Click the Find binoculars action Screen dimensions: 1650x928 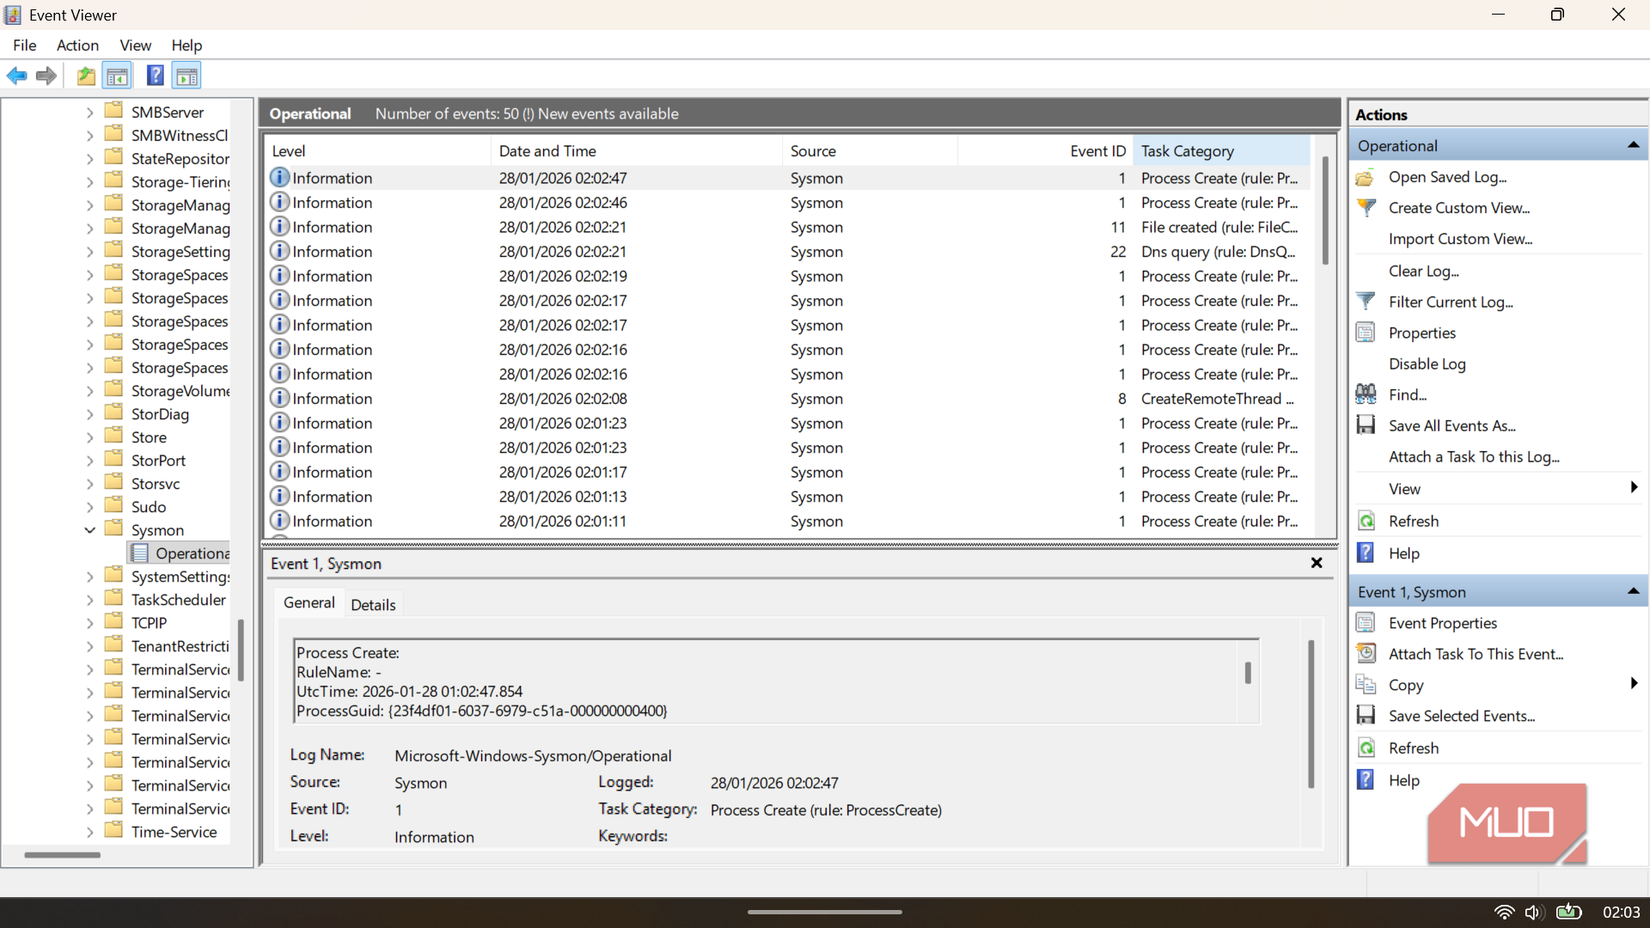1407,395
